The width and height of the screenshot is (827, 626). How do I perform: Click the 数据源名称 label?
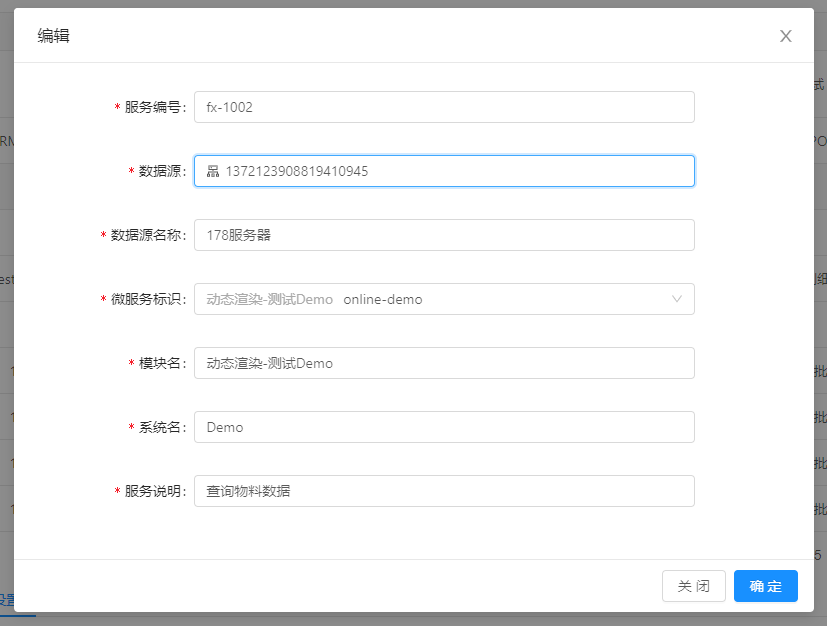[x=146, y=235]
